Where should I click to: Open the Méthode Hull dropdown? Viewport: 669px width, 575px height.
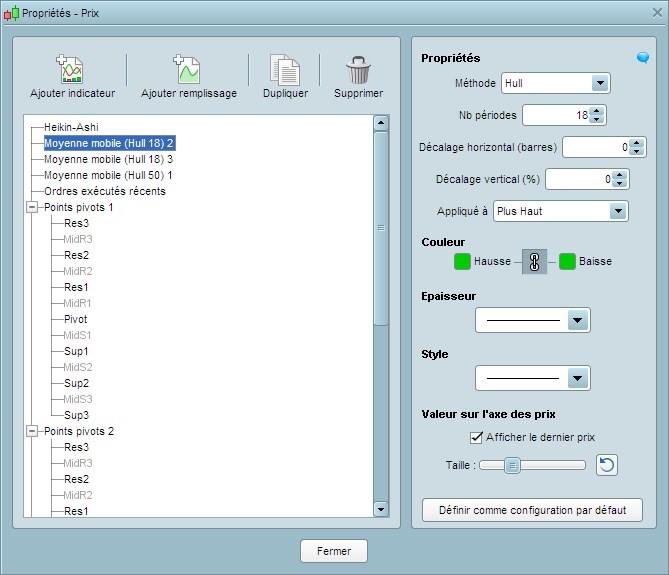tap(599, 83)
